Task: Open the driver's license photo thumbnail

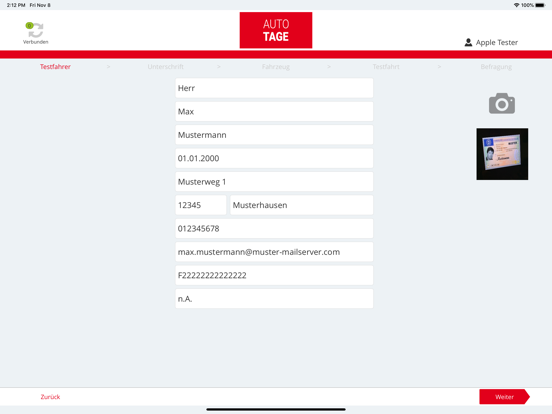Action: point(502,154)
